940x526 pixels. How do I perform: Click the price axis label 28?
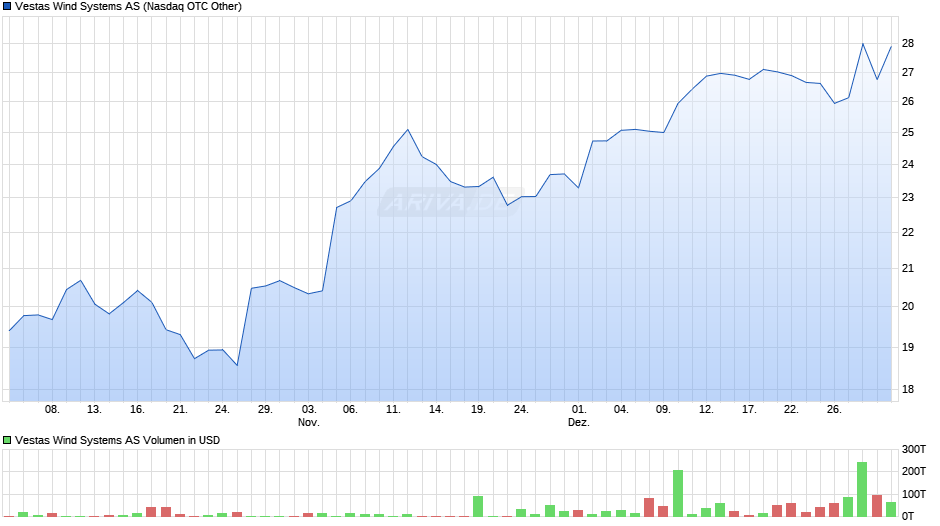point(908,43)
